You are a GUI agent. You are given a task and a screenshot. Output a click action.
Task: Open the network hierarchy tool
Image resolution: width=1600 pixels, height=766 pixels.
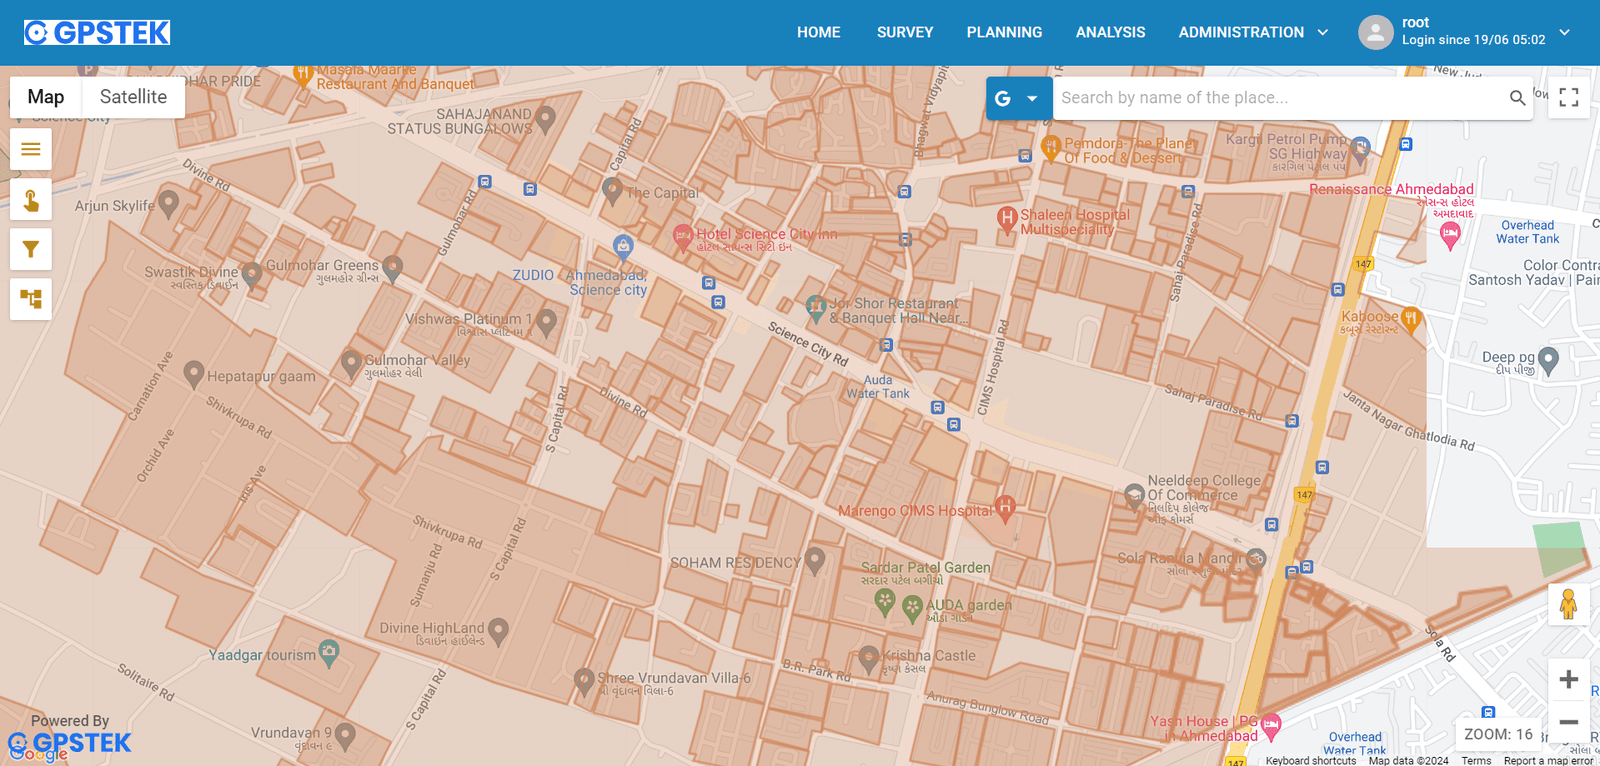tap(31, 299)
